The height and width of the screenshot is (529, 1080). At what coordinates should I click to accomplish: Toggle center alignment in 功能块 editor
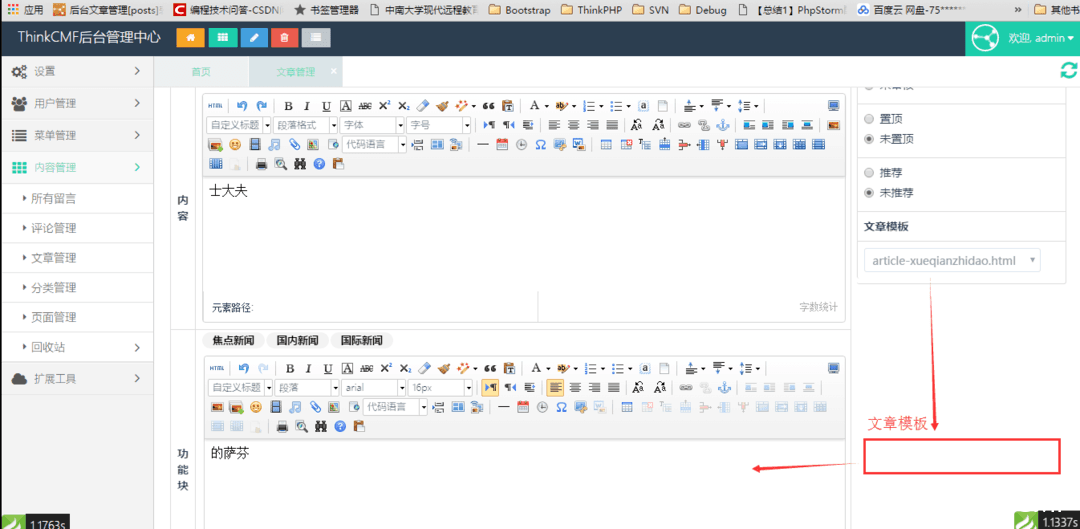coord(574,388)
